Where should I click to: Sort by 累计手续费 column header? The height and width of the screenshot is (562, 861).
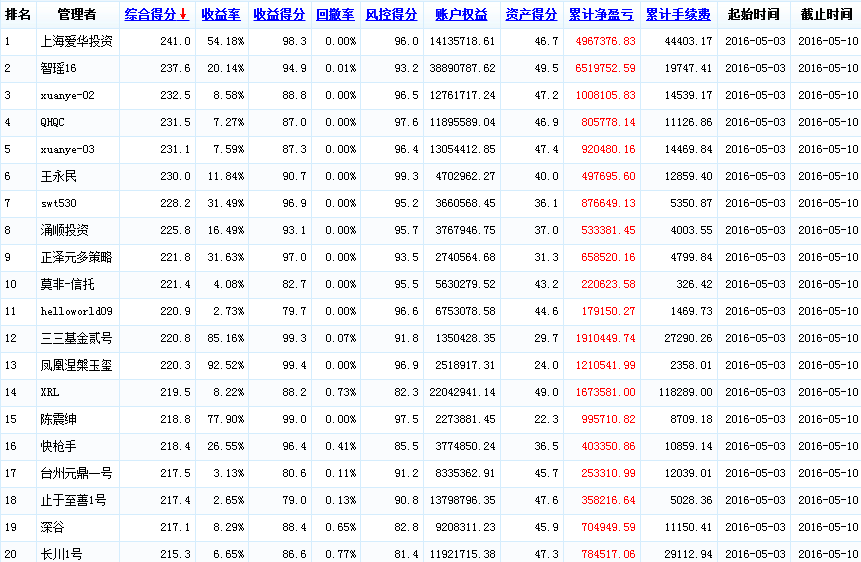tap(678, 15)
